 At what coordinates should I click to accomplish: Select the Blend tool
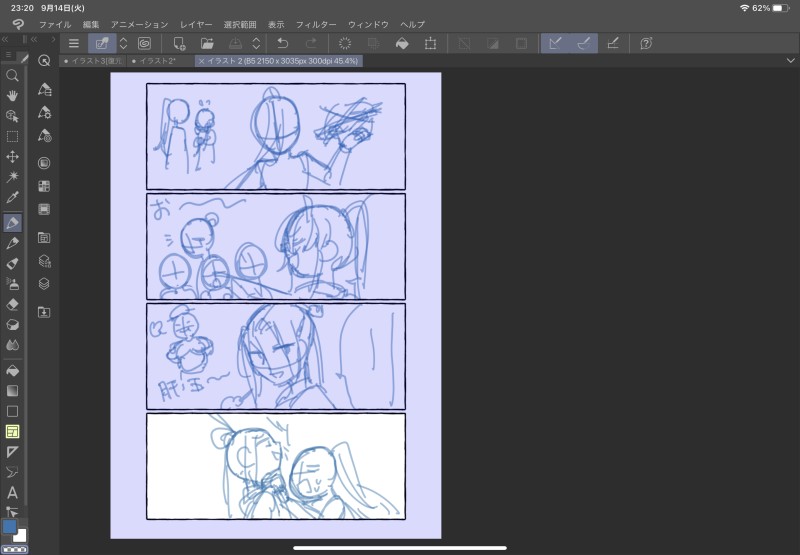click(12, 345)
